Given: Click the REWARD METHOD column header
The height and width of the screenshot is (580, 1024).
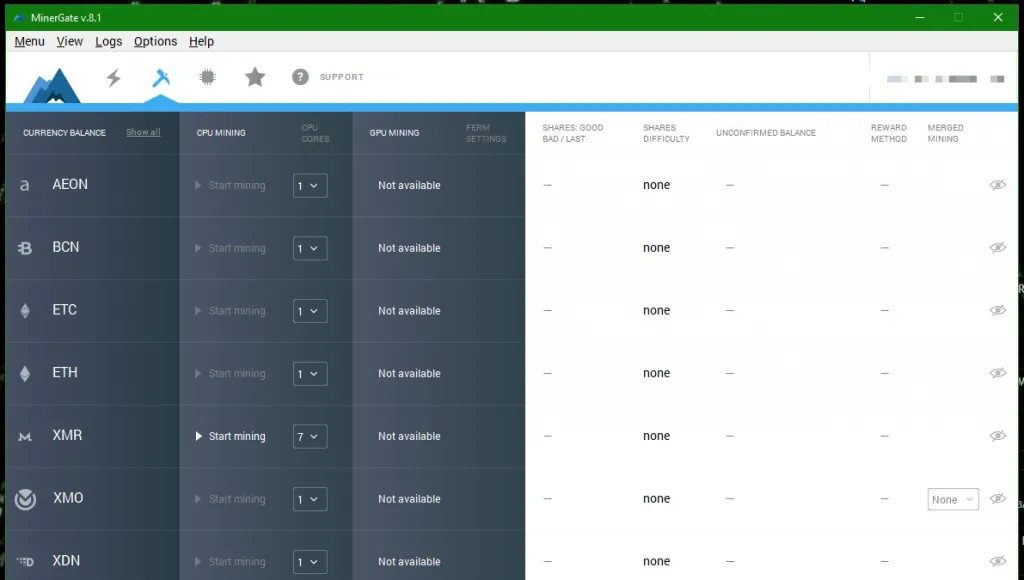Looking at the screenshot, I should click(888, 133).
